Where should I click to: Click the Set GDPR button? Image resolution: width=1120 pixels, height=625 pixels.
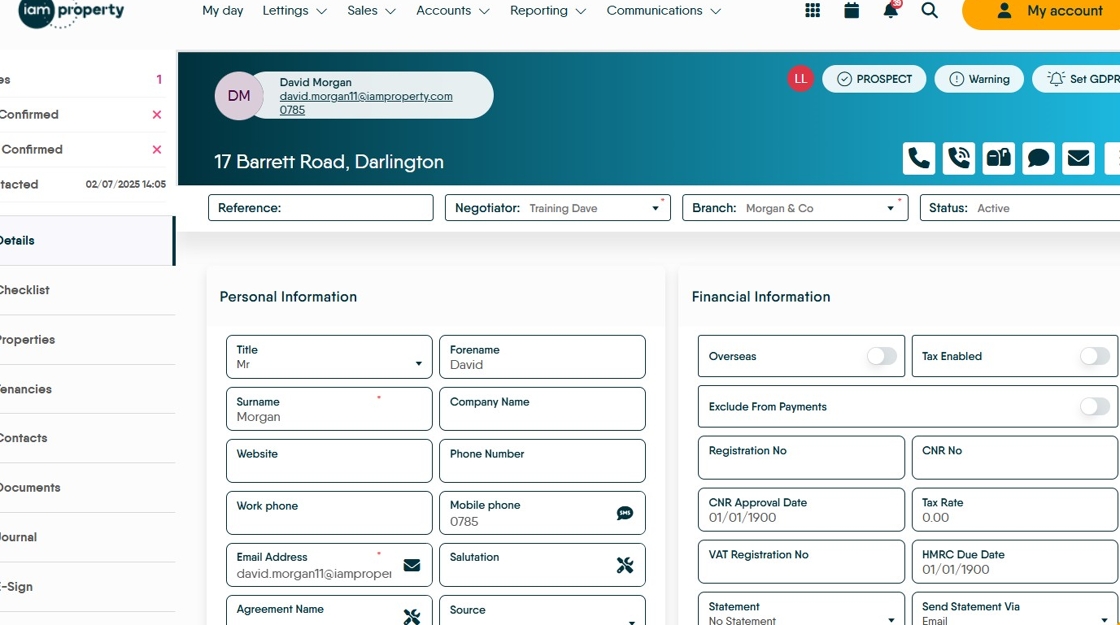[1076, 79]
